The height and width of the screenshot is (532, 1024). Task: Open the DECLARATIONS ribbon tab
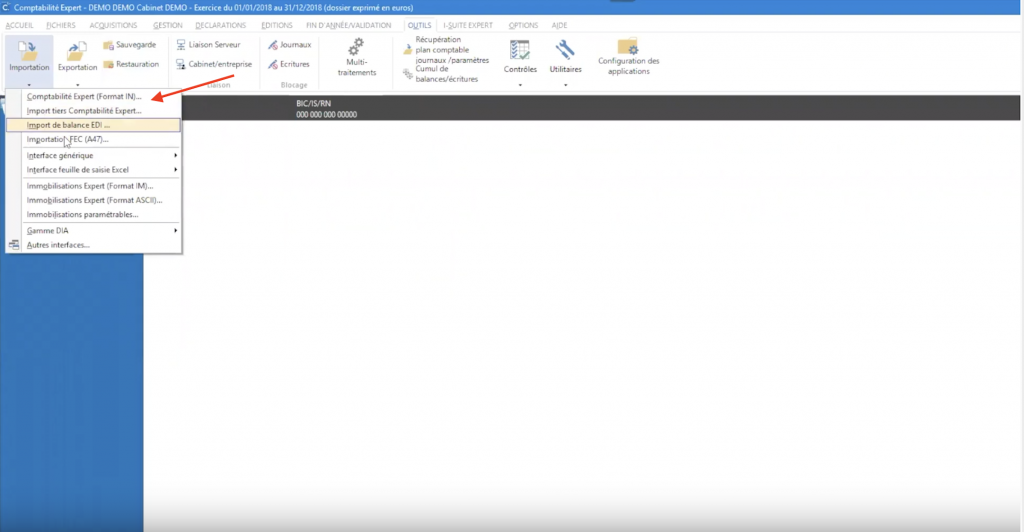point(221,25)
